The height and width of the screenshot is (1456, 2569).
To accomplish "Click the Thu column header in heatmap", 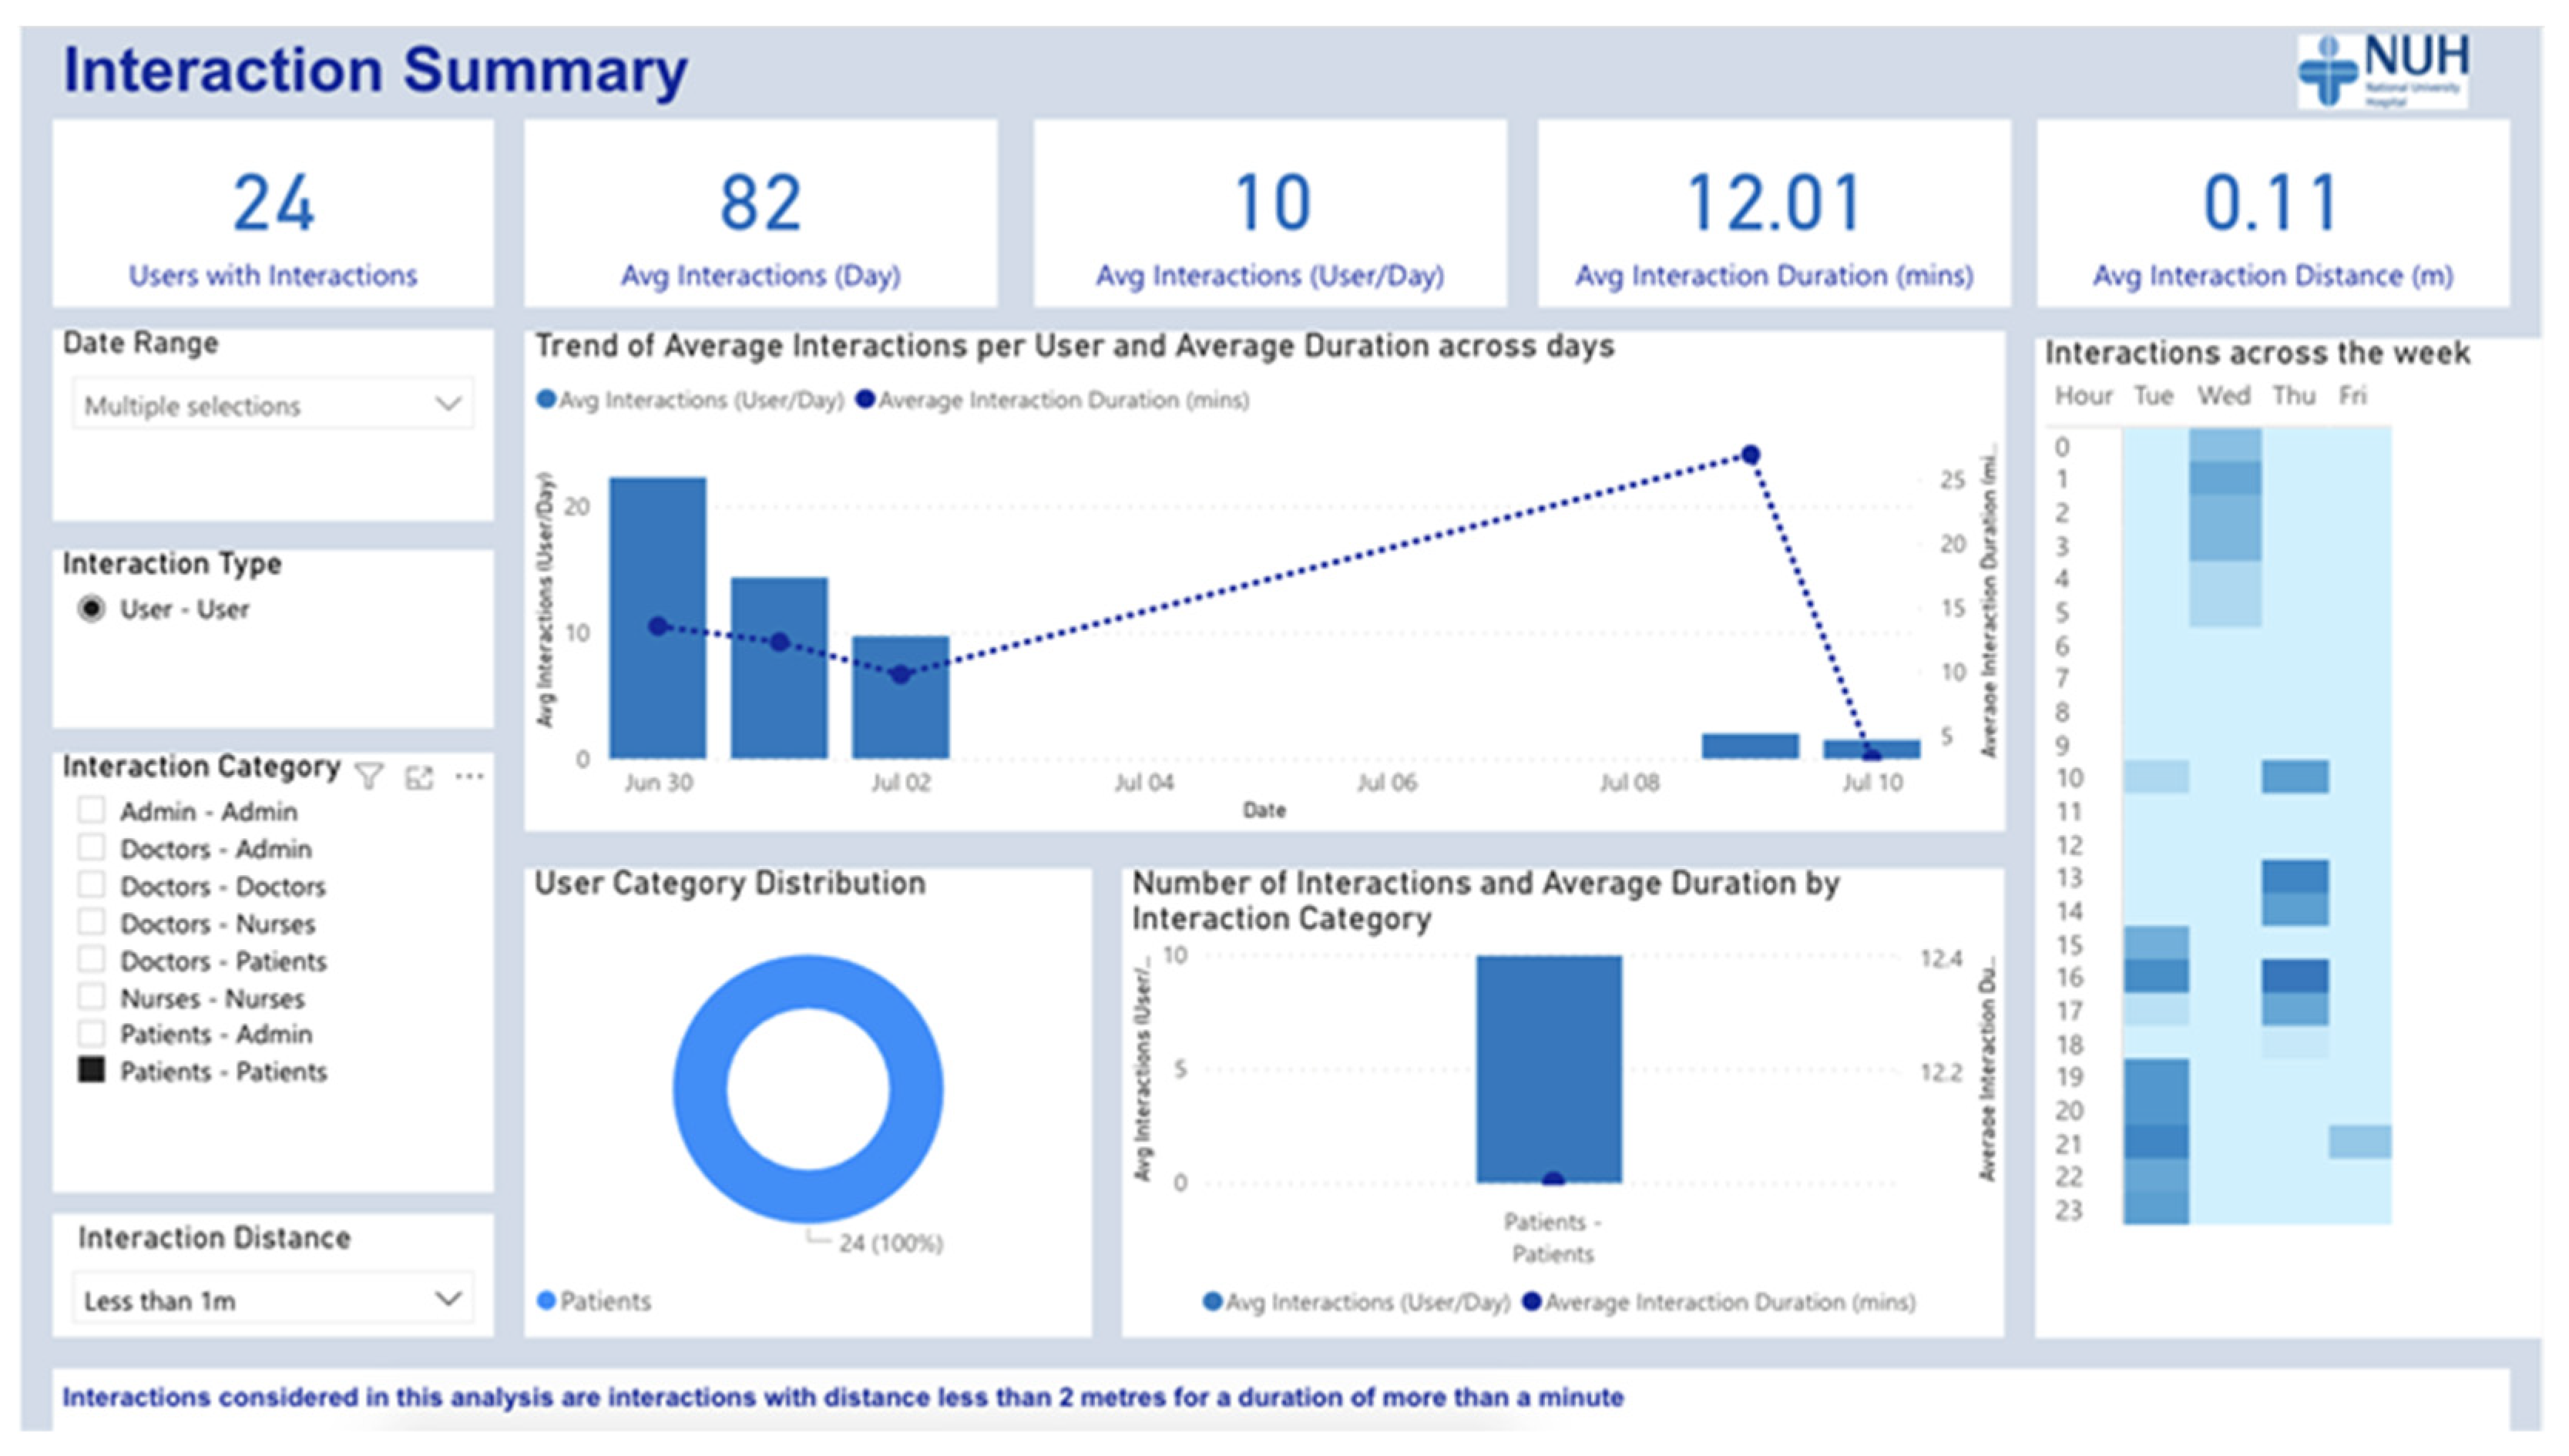I will point(2293,396).
